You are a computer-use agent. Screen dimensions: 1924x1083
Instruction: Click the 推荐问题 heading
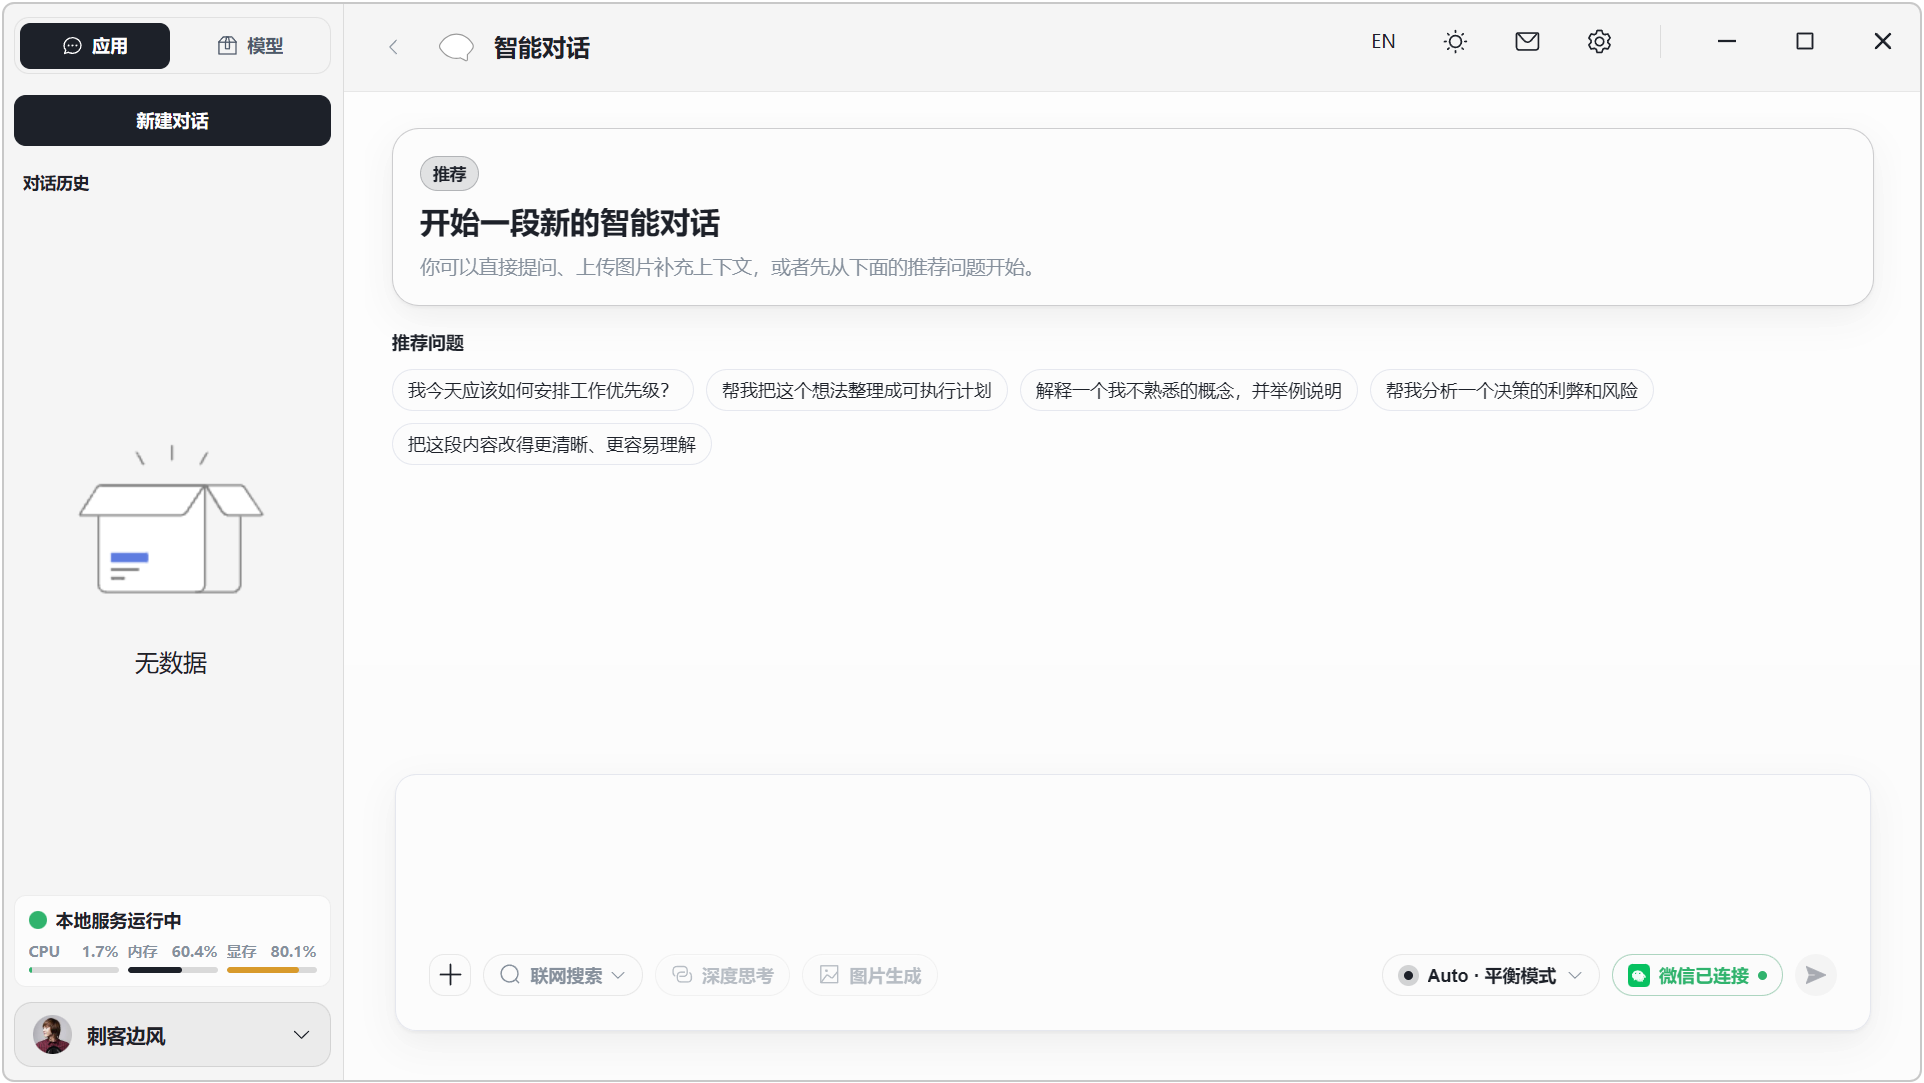(x=427, y=343)
